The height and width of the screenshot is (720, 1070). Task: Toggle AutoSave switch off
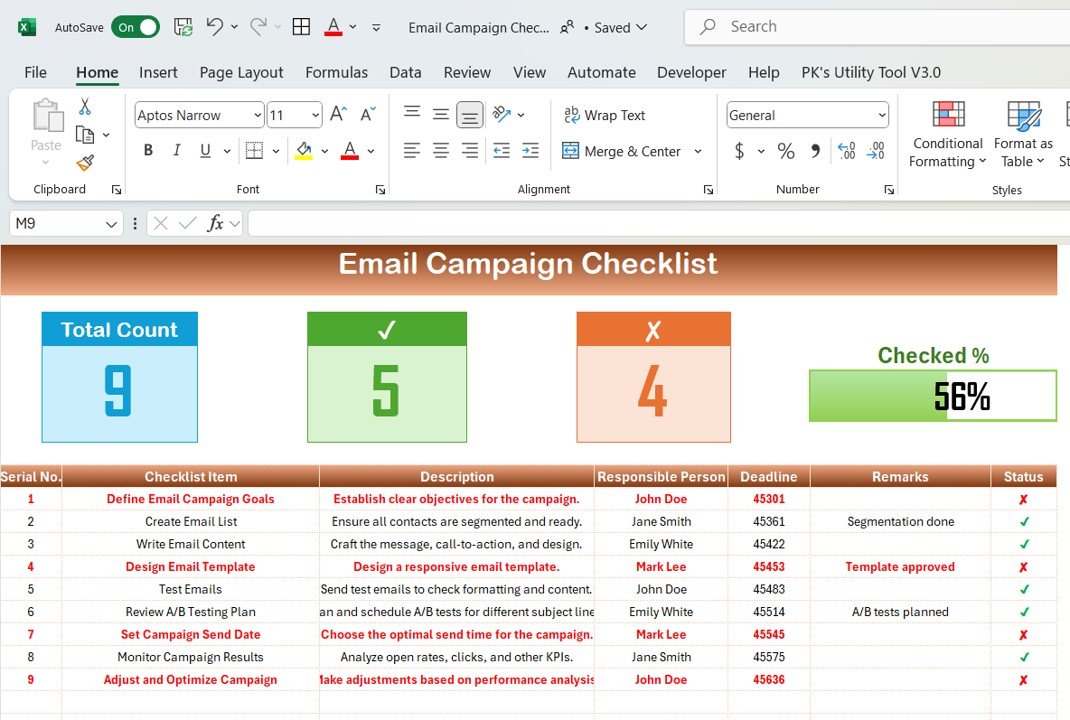click(x=135, y=27)
